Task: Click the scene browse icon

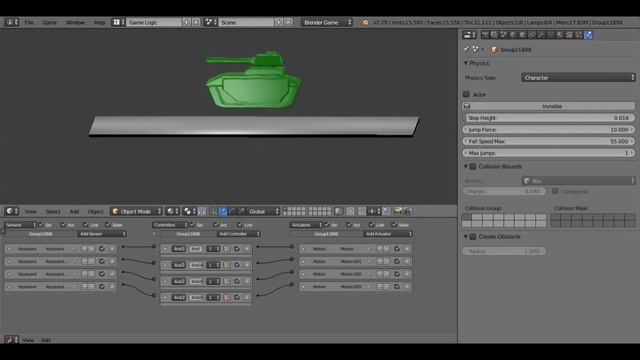Action: (x=211, y=22)
